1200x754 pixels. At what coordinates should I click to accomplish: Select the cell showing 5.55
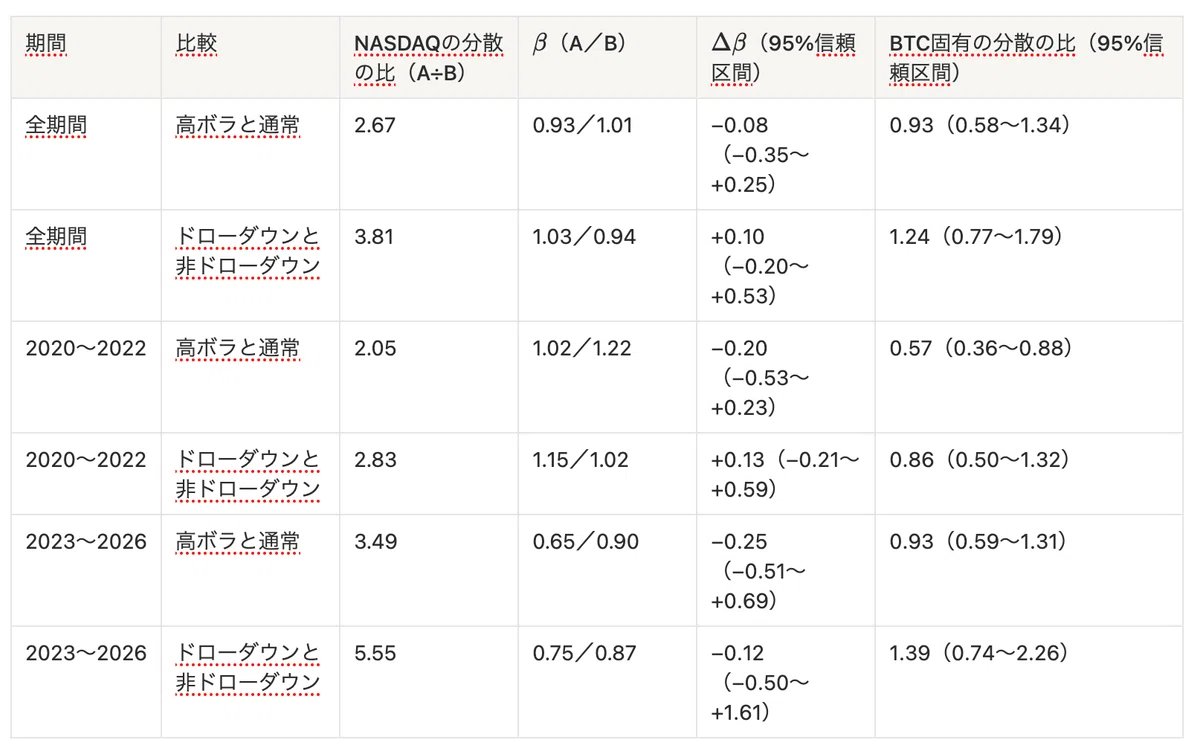pos(429,682)
